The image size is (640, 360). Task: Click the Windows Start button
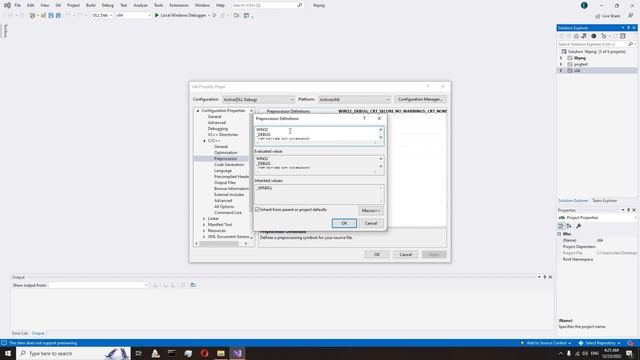pyautogui.click(x=8, y=353)
